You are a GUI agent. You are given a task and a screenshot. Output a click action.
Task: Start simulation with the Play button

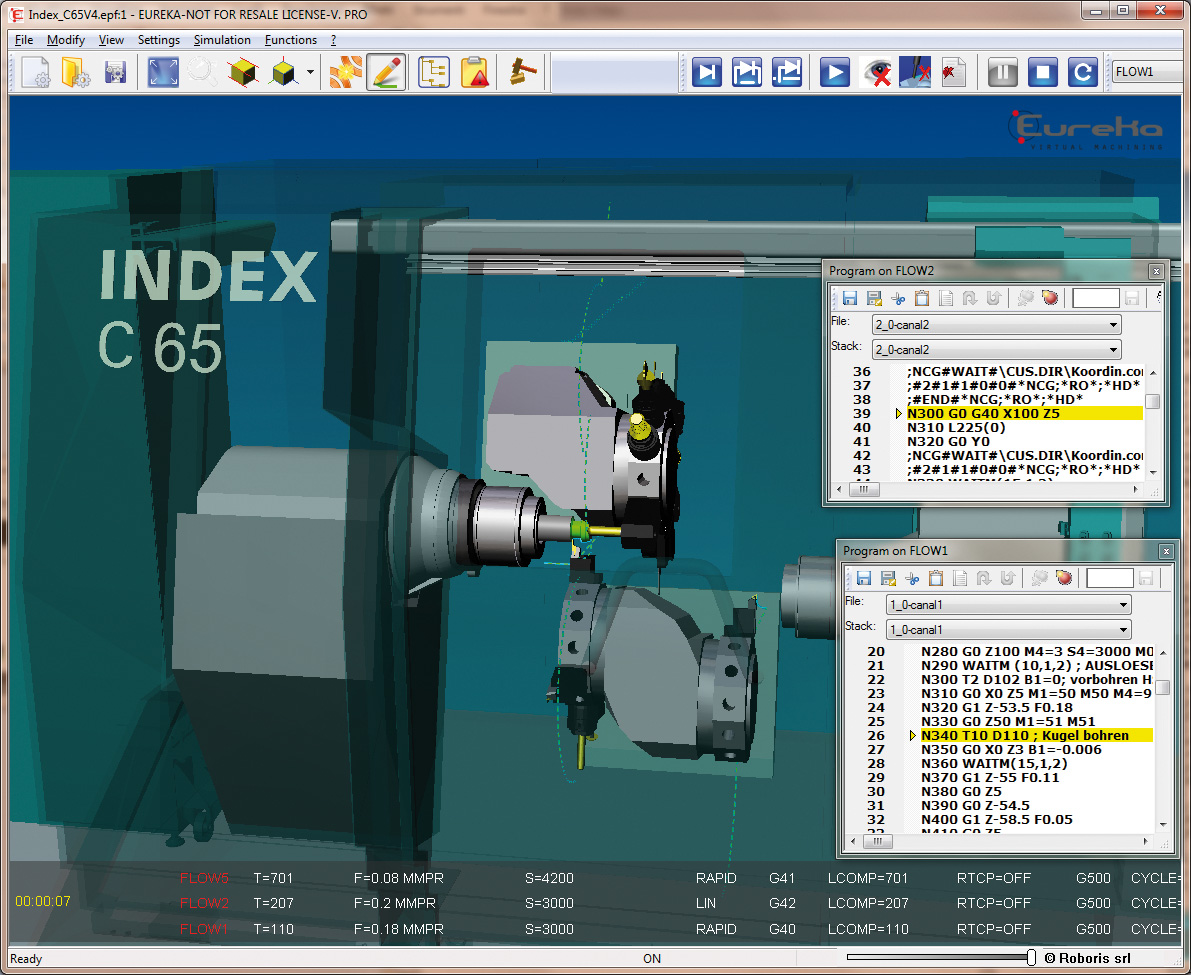coord(834,73)
